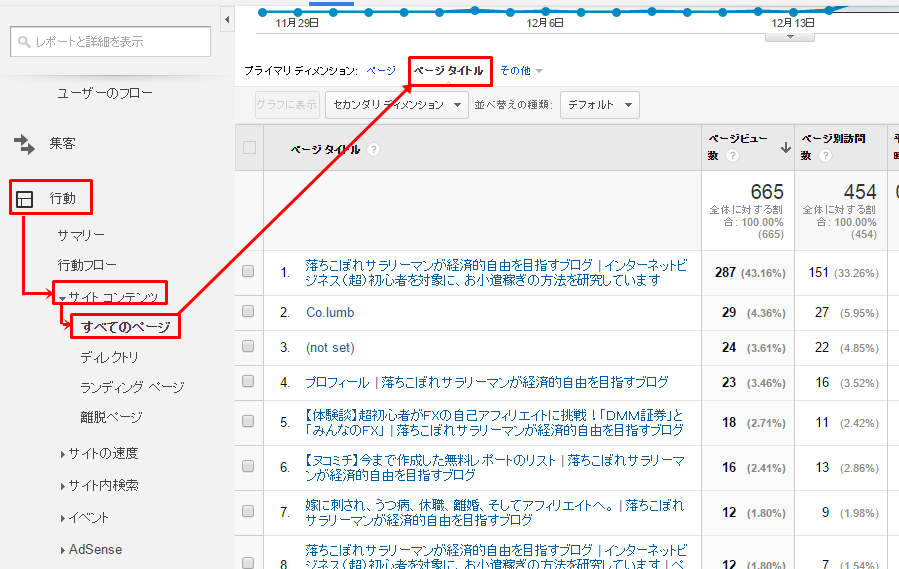Check row 1 checkbox
The image size is (899, 569).
click(248, 271)
